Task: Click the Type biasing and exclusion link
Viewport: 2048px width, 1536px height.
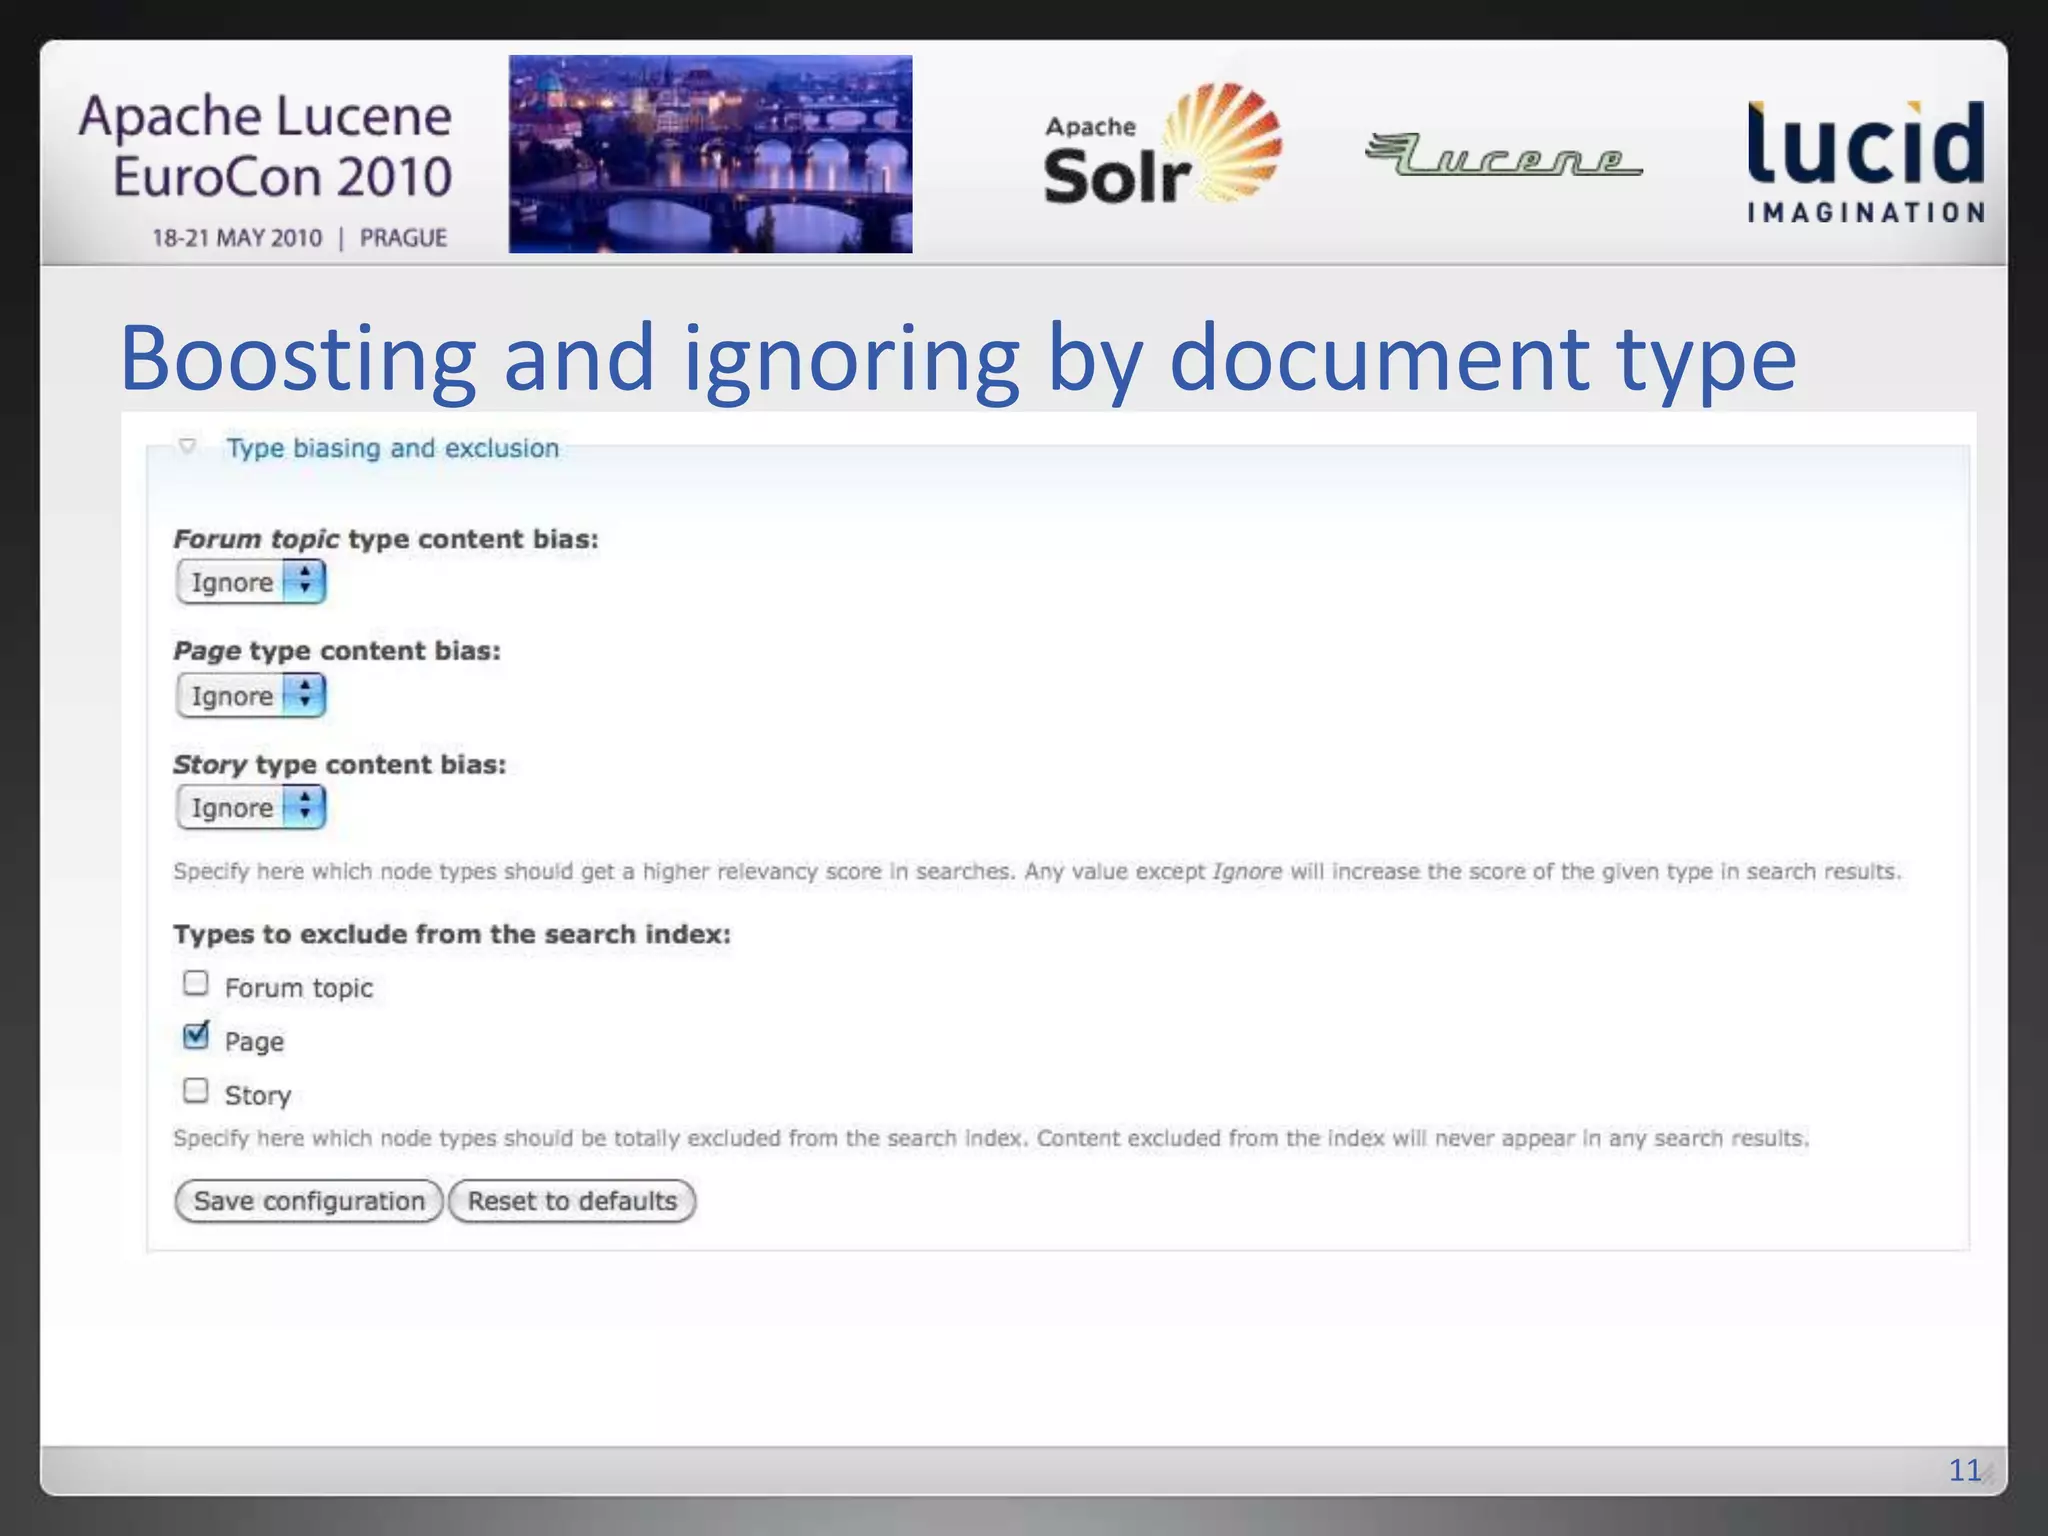Action: (x=392, y=448)
